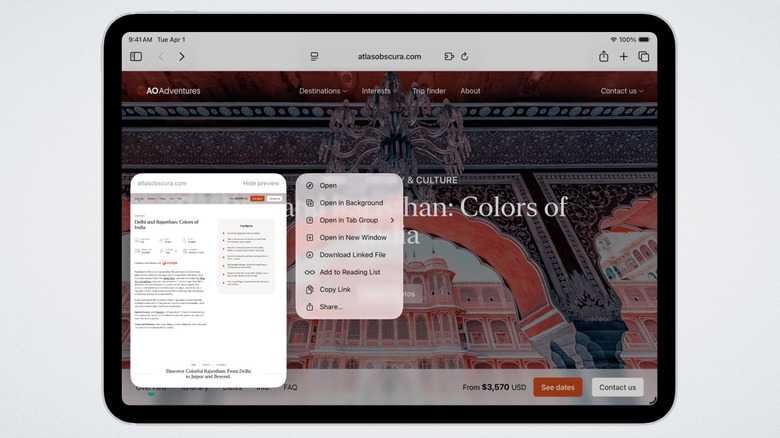Choose Share… in context menu

click(x=349, y=307)
